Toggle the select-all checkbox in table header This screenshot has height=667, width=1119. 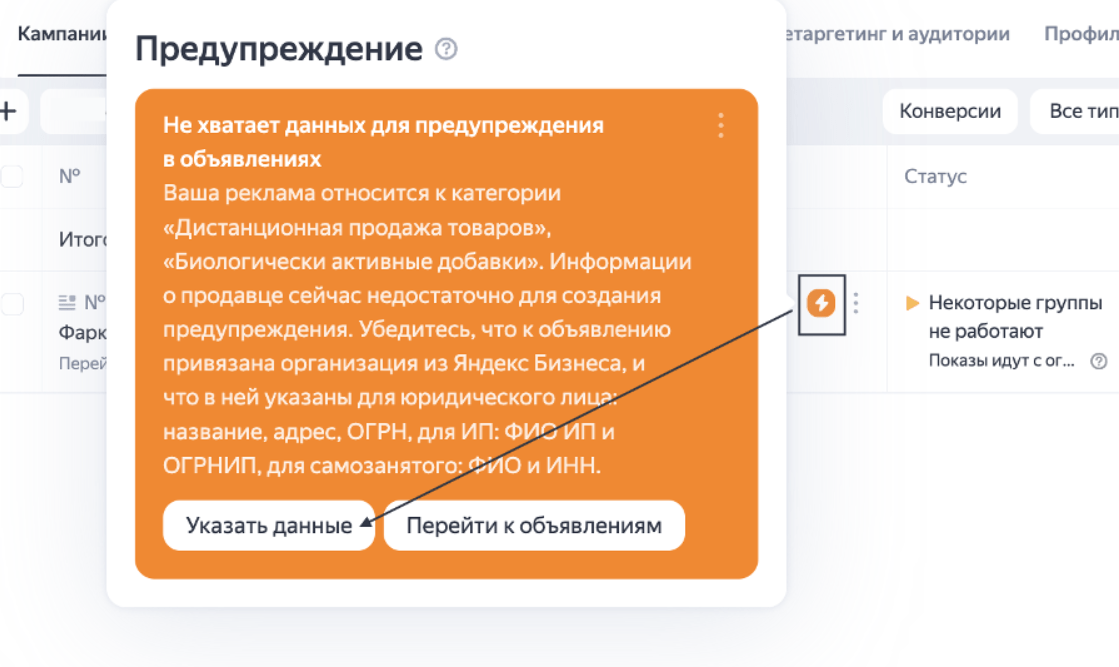click(11, 177)
